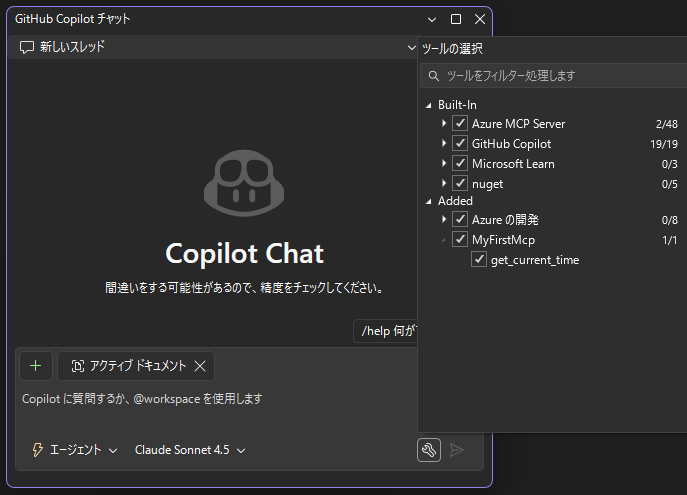
Task: Collapse the Built-In tools section
Action: coord(428,105)
